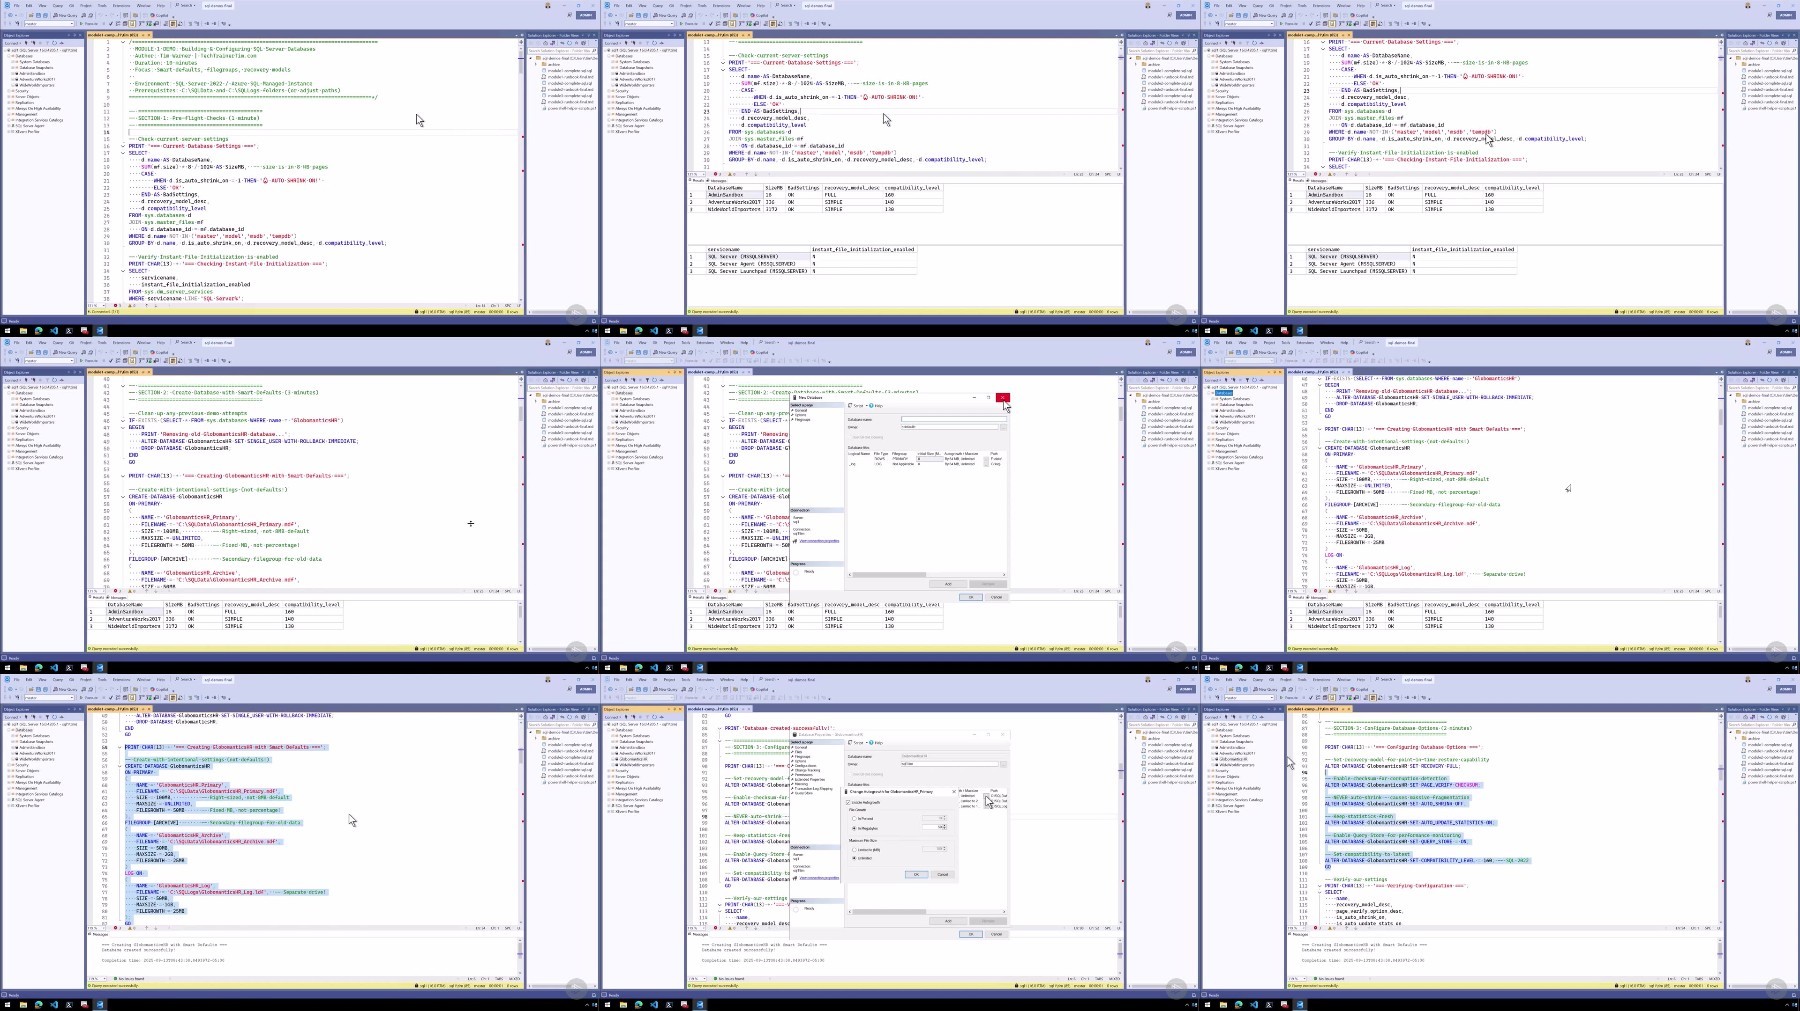Click OK in the Change Autogrowth dialog

(917, 874)
